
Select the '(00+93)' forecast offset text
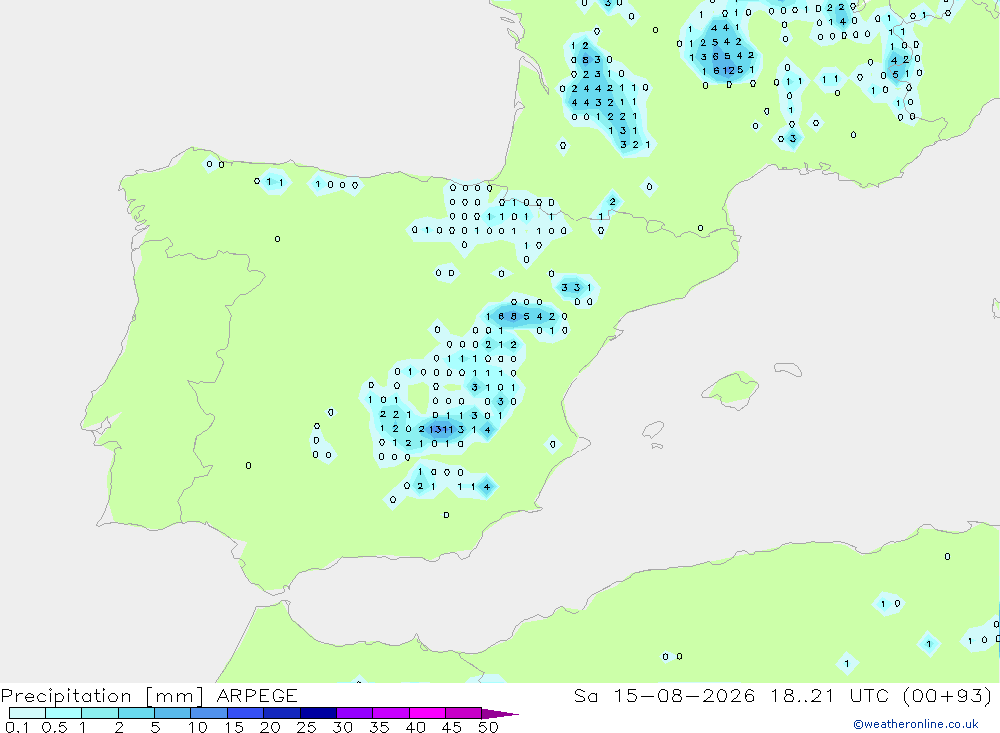click(x=948, y=696)
